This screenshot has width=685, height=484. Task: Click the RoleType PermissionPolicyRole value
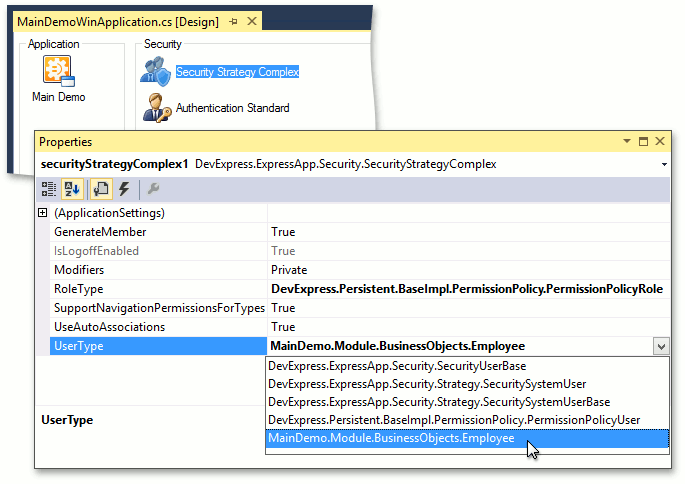(467, 289)
